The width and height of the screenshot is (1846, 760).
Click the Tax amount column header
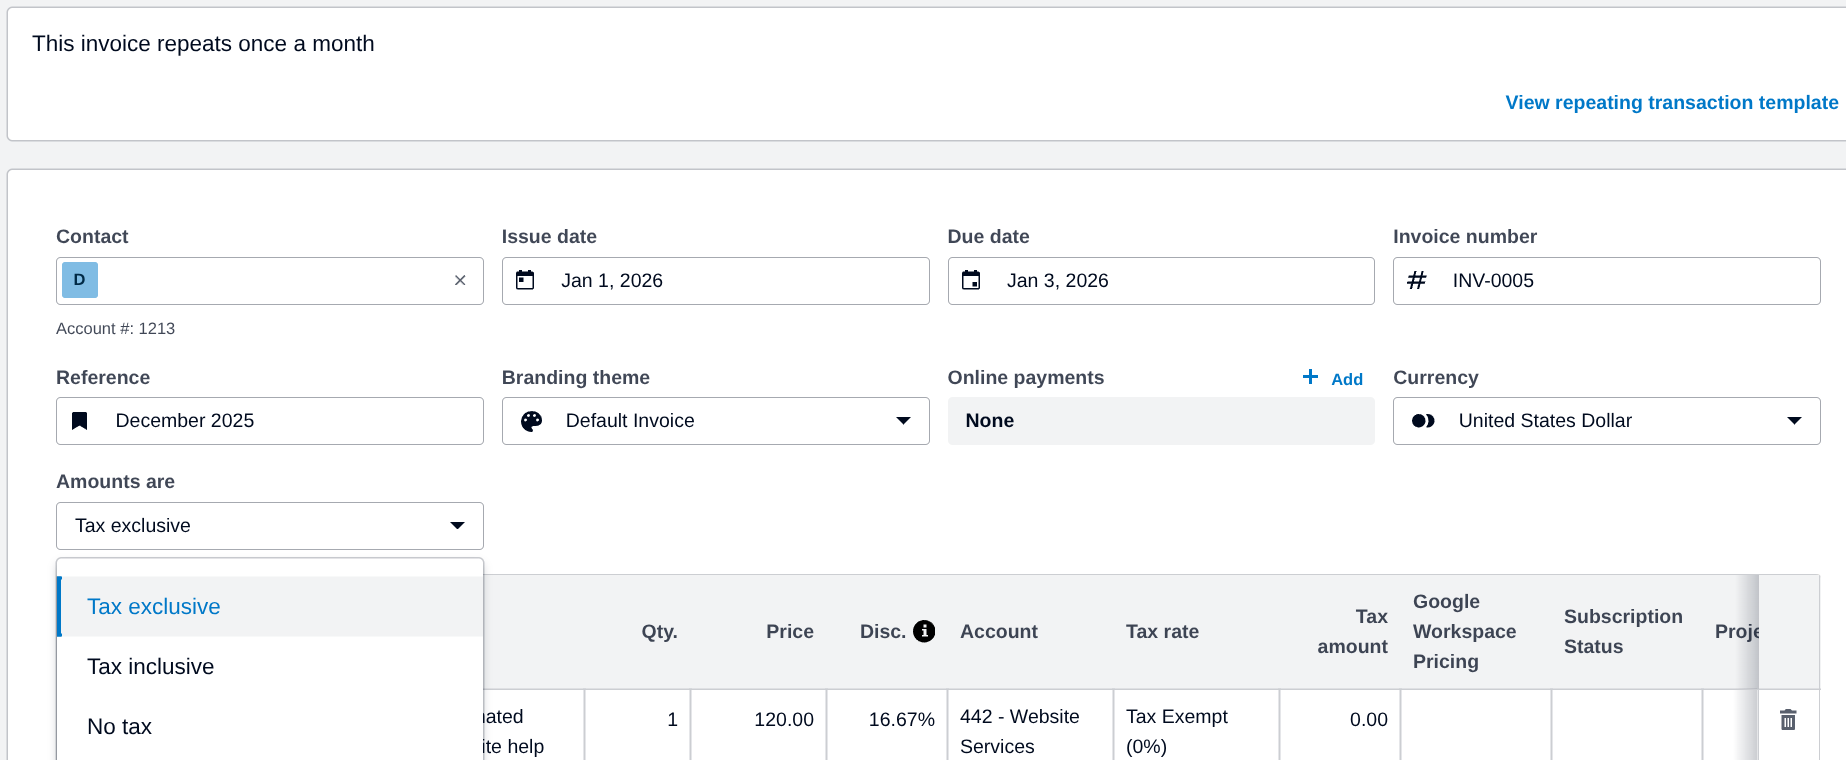click(1352, 631)
